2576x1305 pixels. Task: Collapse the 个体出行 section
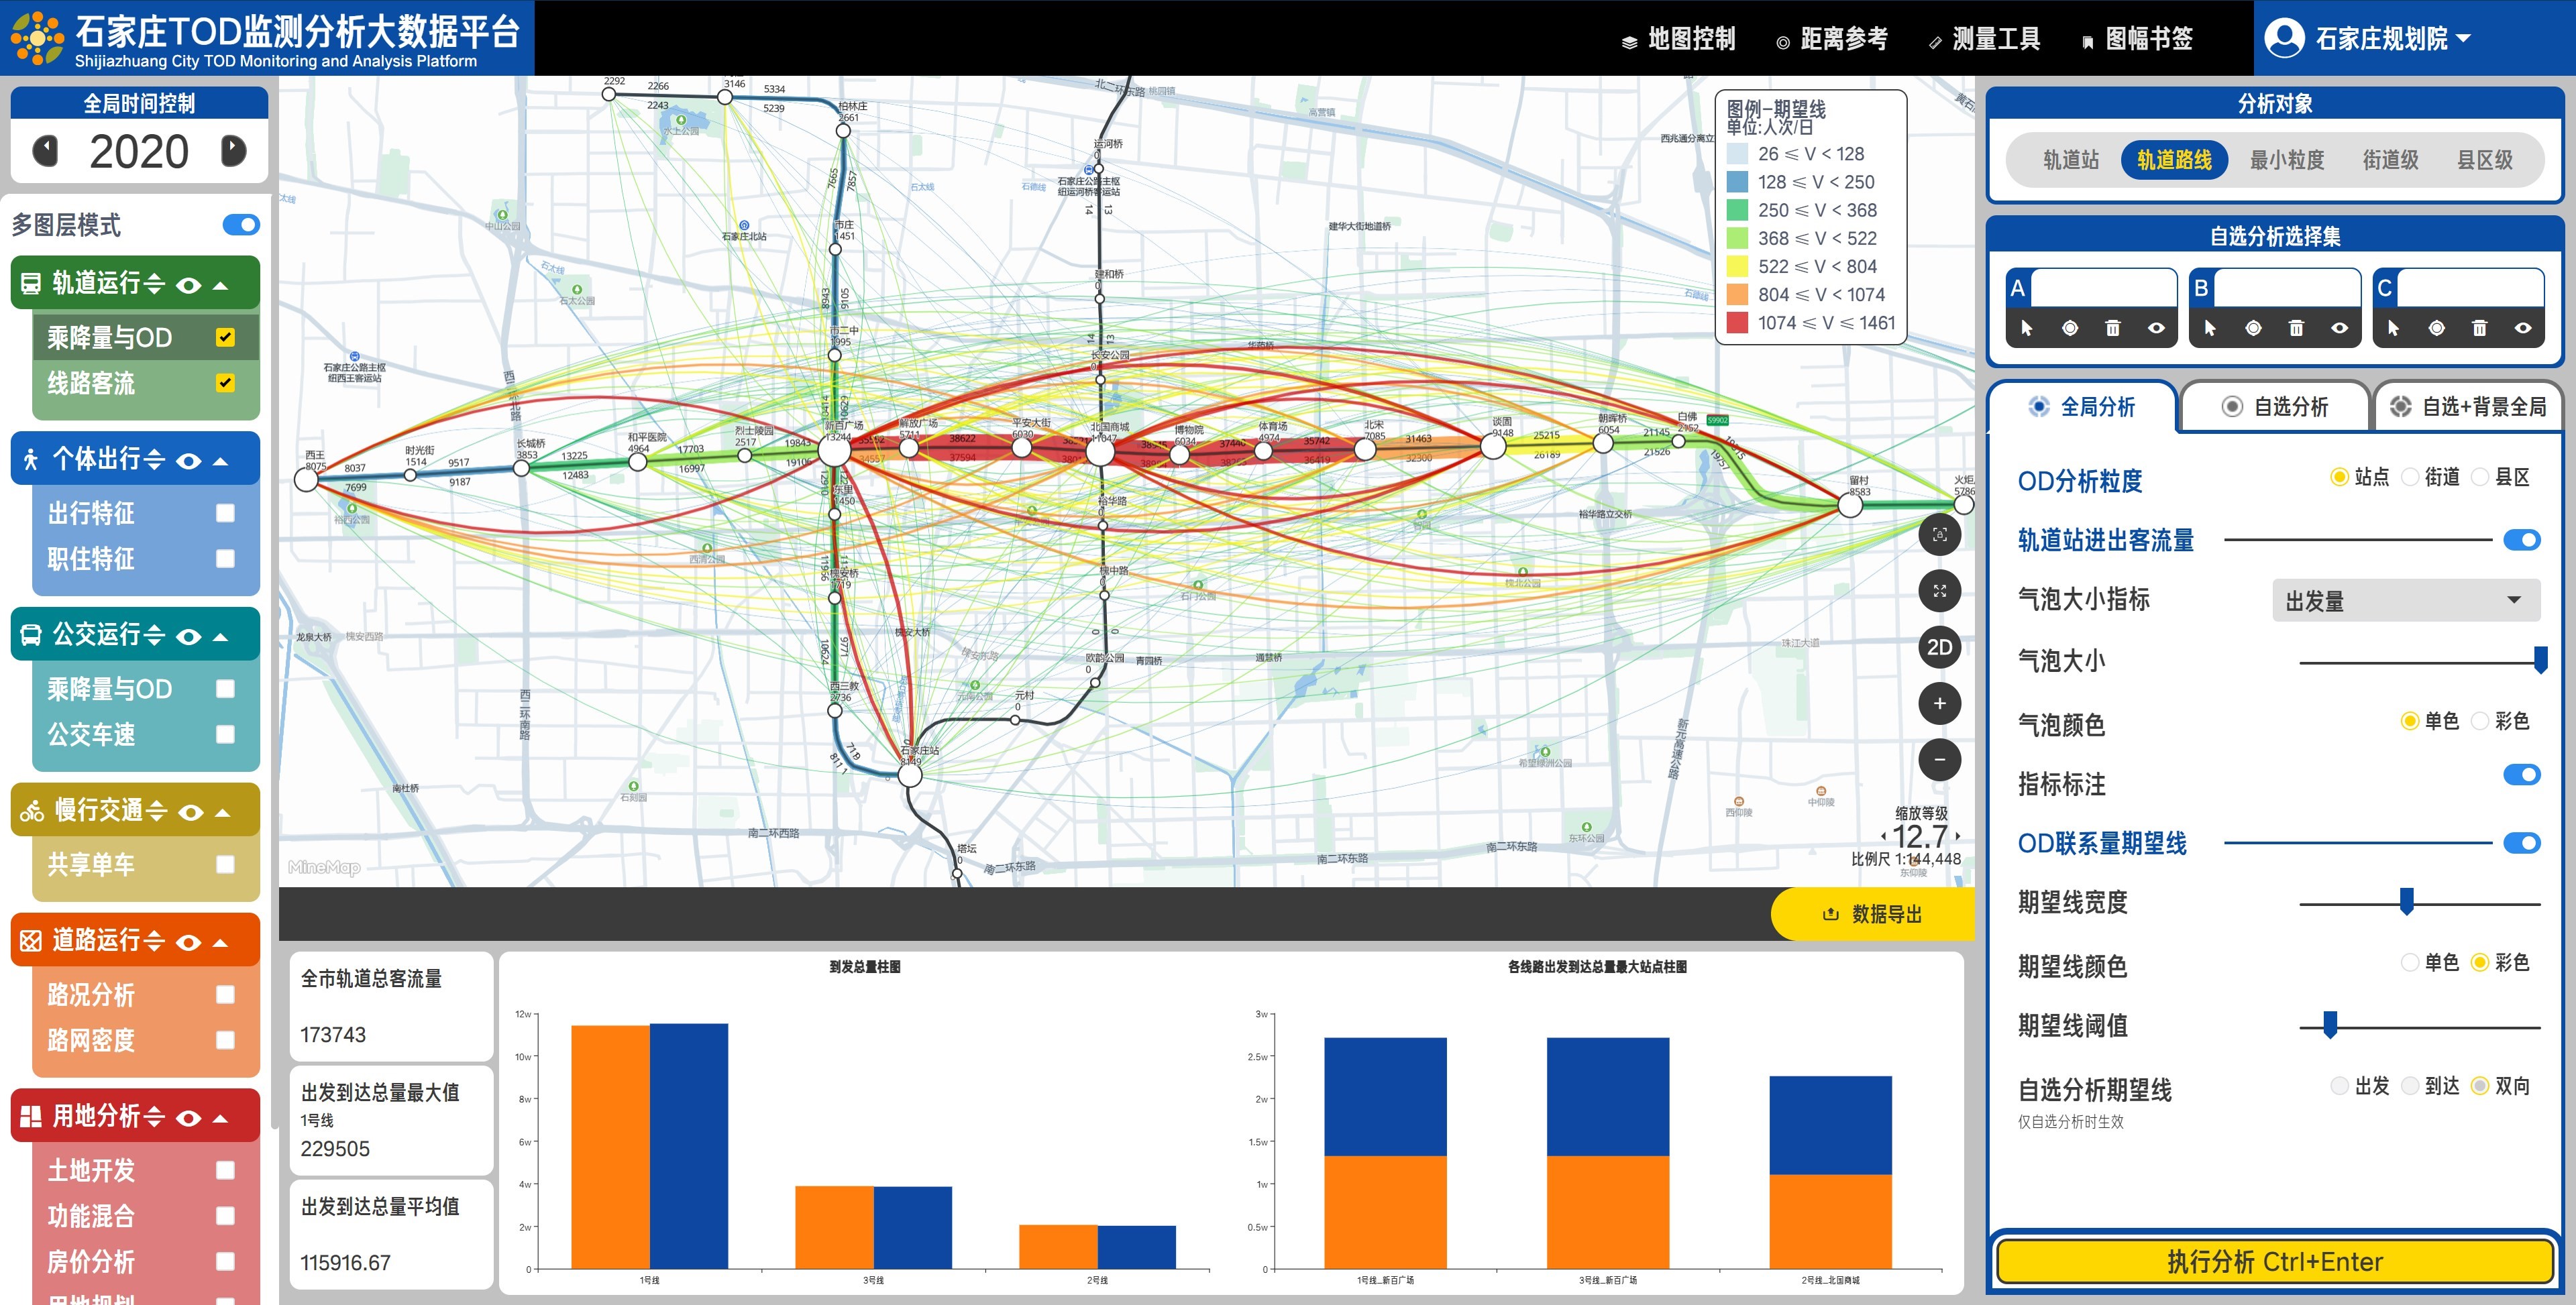point(221,461)
